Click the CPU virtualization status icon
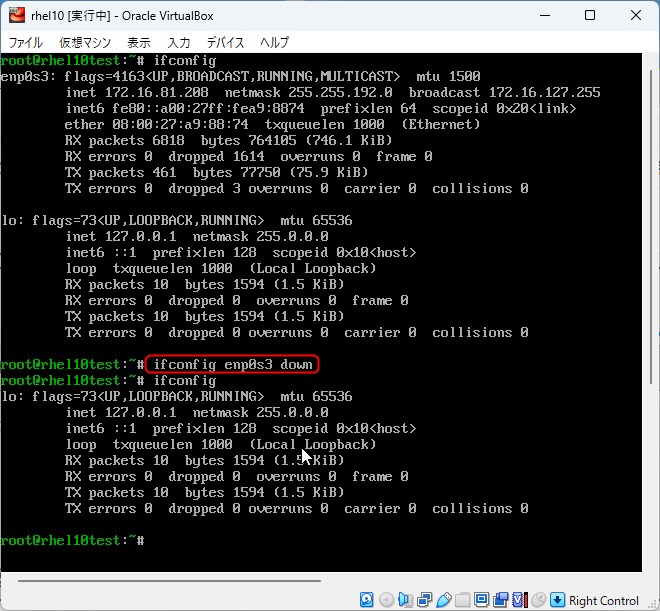This screenshot has height=611, width=660. coord(519,599)
